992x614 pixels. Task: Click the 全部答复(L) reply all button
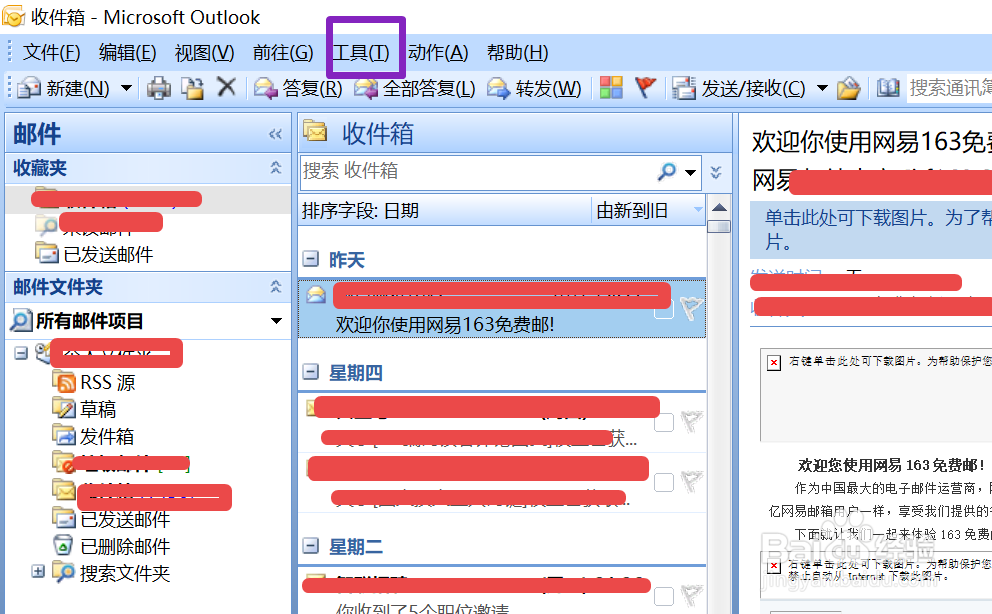[414, 89]
